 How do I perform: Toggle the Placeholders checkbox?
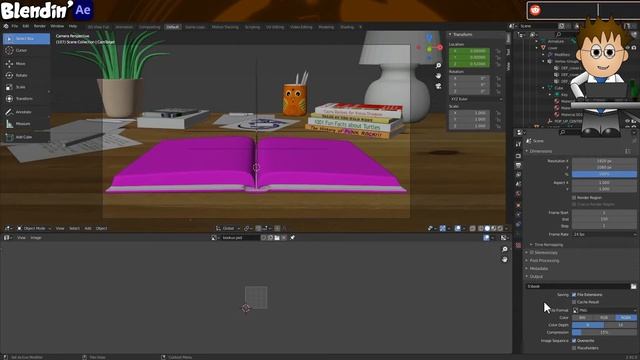click(574, 348)
